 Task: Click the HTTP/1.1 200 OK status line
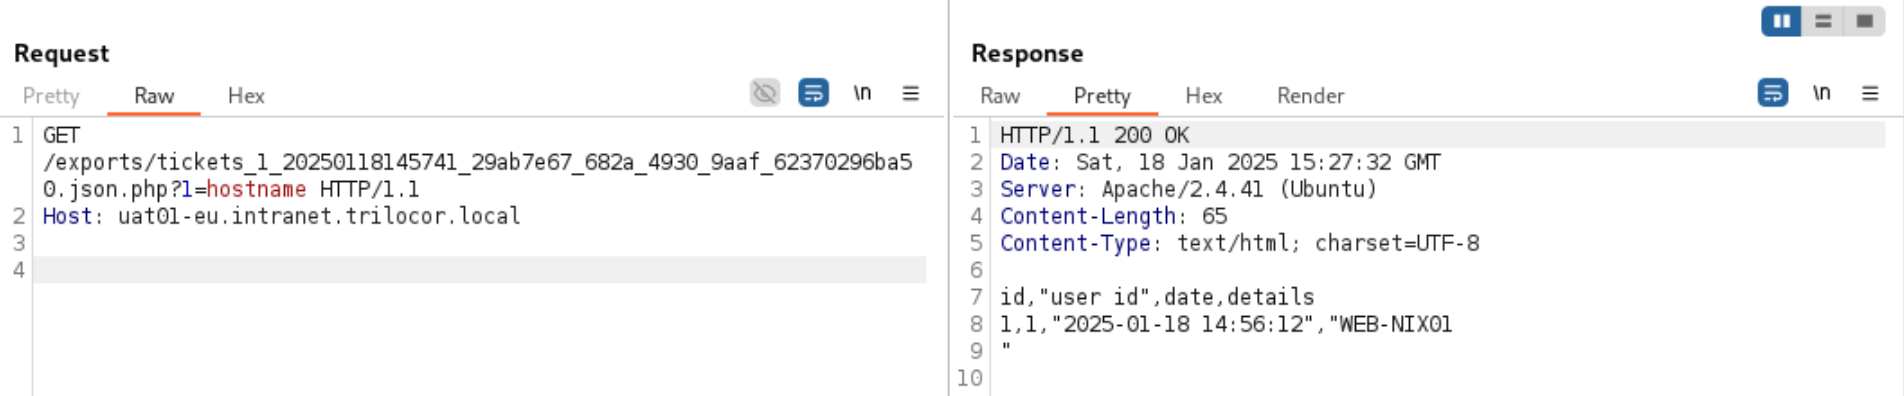click(x=1095, y=135)
